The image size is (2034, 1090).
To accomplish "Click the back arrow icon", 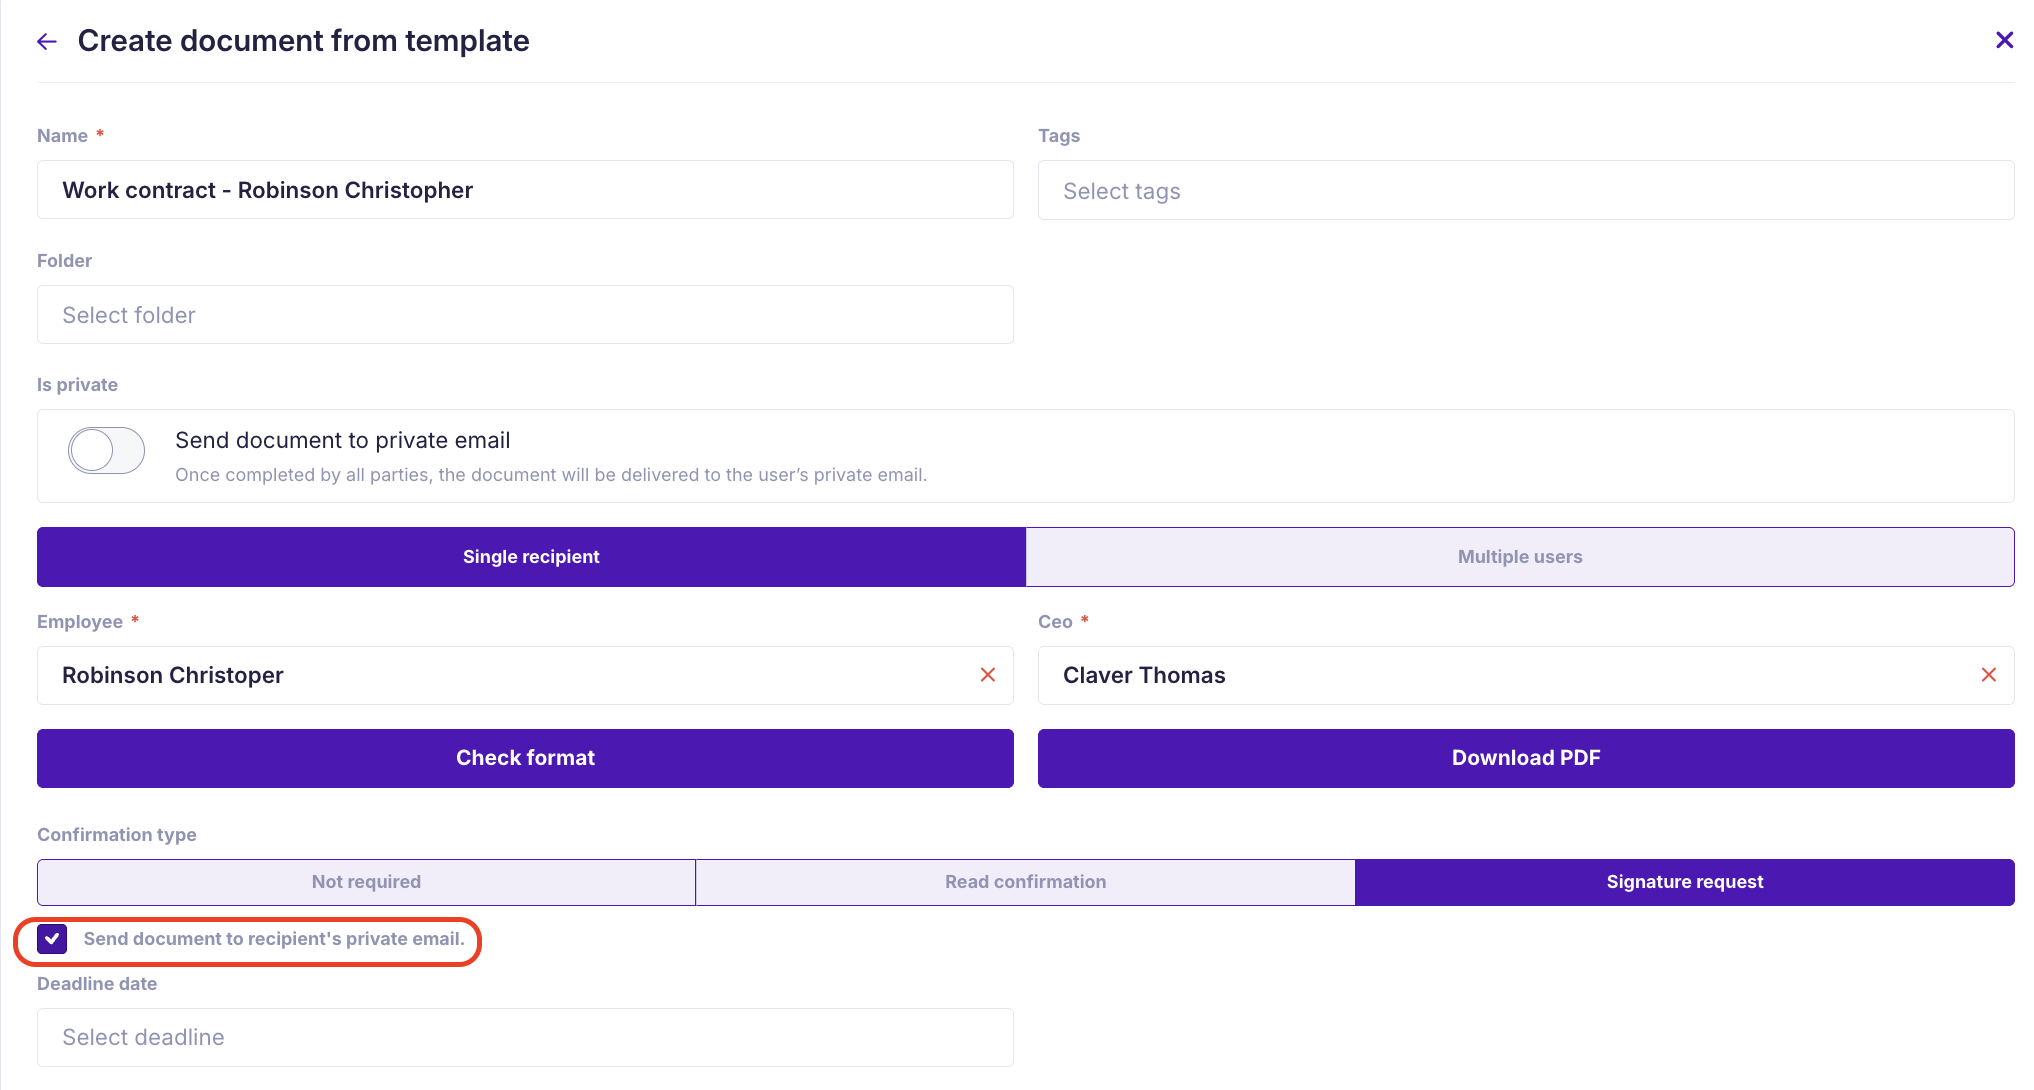I will (x=47, y=41).
